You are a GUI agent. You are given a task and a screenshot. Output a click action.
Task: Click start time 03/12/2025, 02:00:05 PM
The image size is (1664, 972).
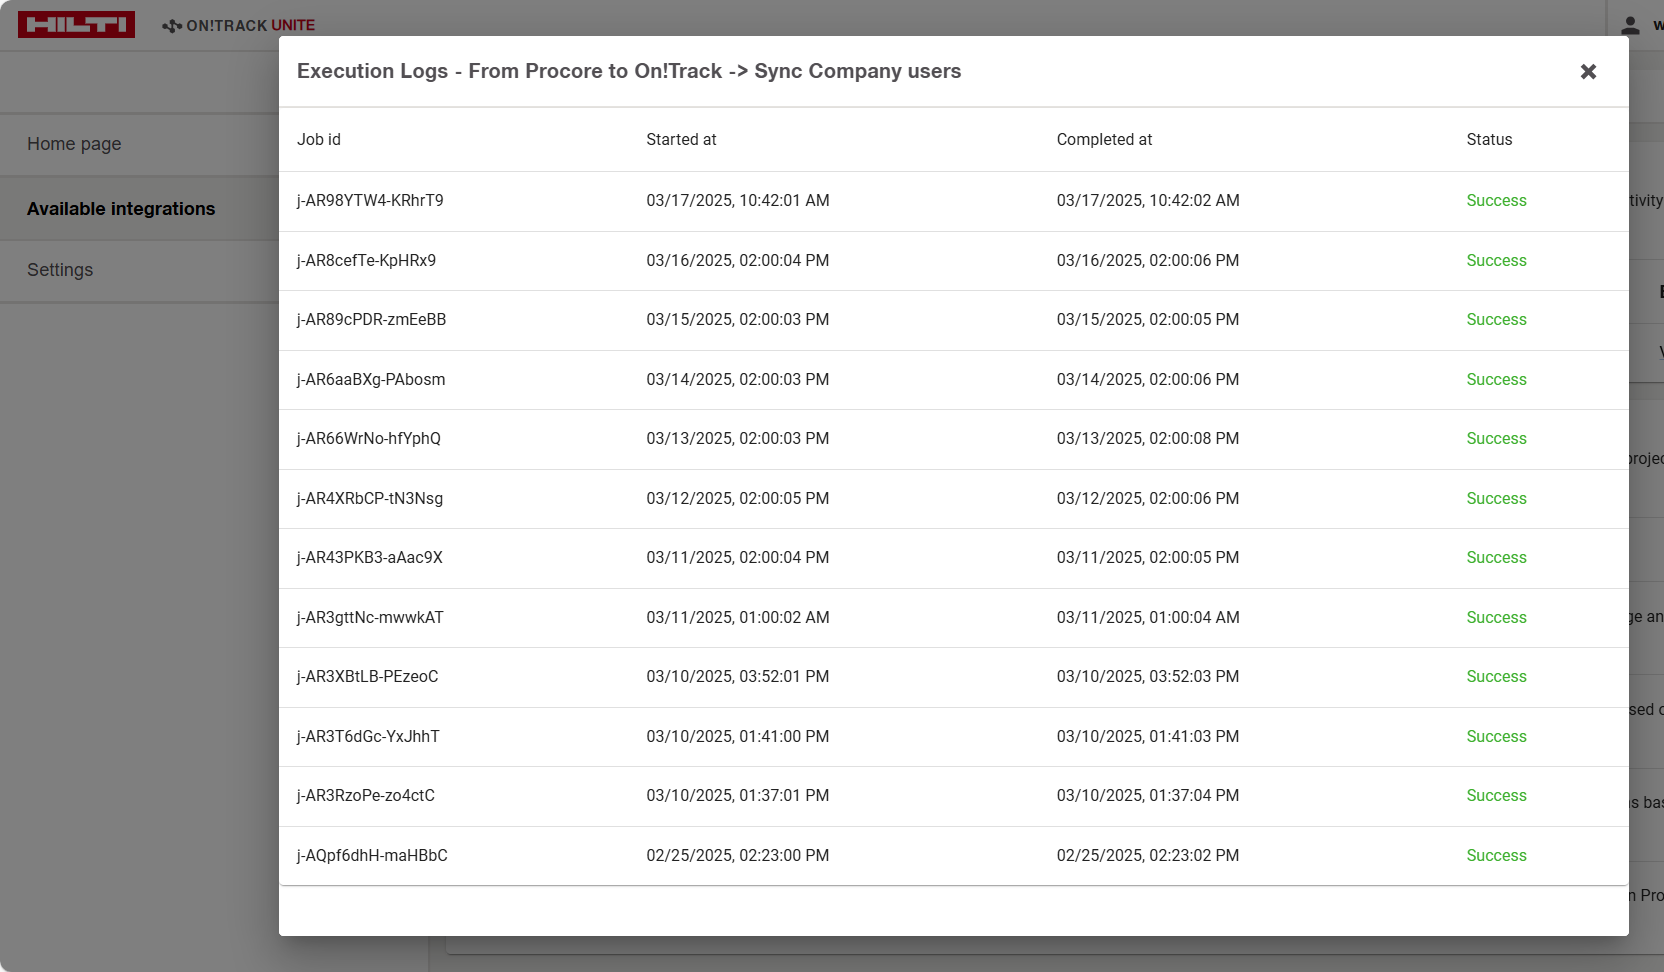(738, 499)
